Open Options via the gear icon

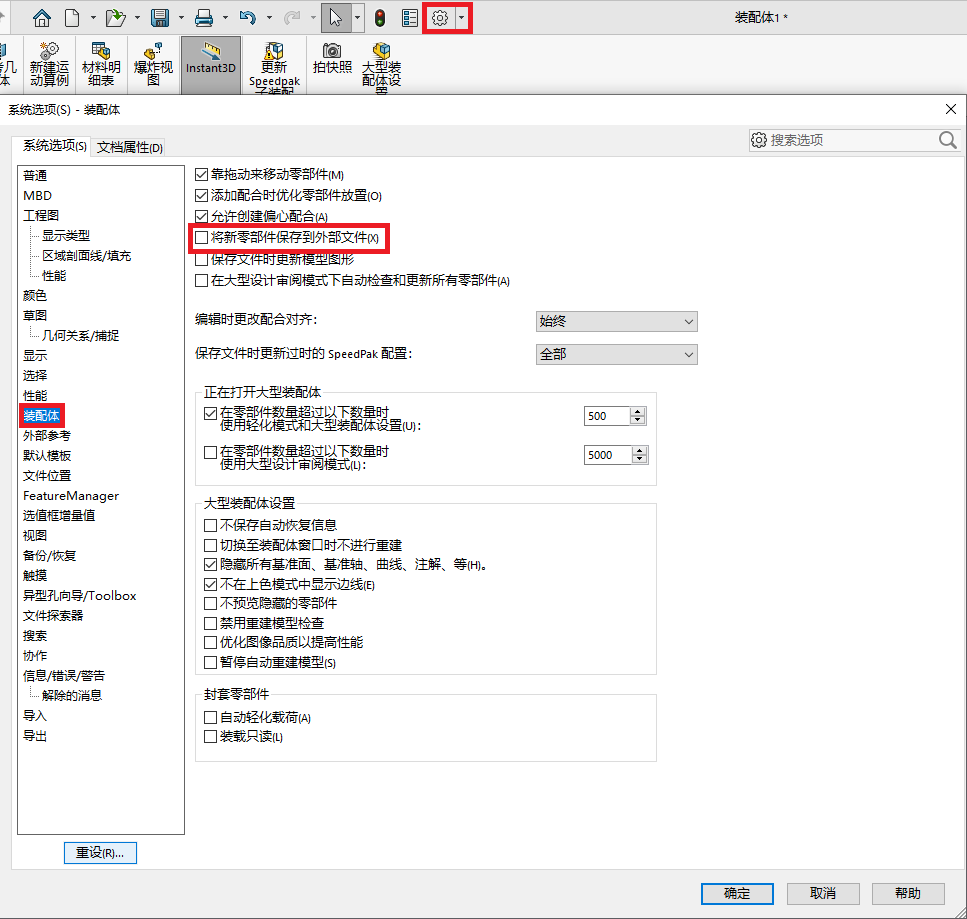click(x=440, y=19)
